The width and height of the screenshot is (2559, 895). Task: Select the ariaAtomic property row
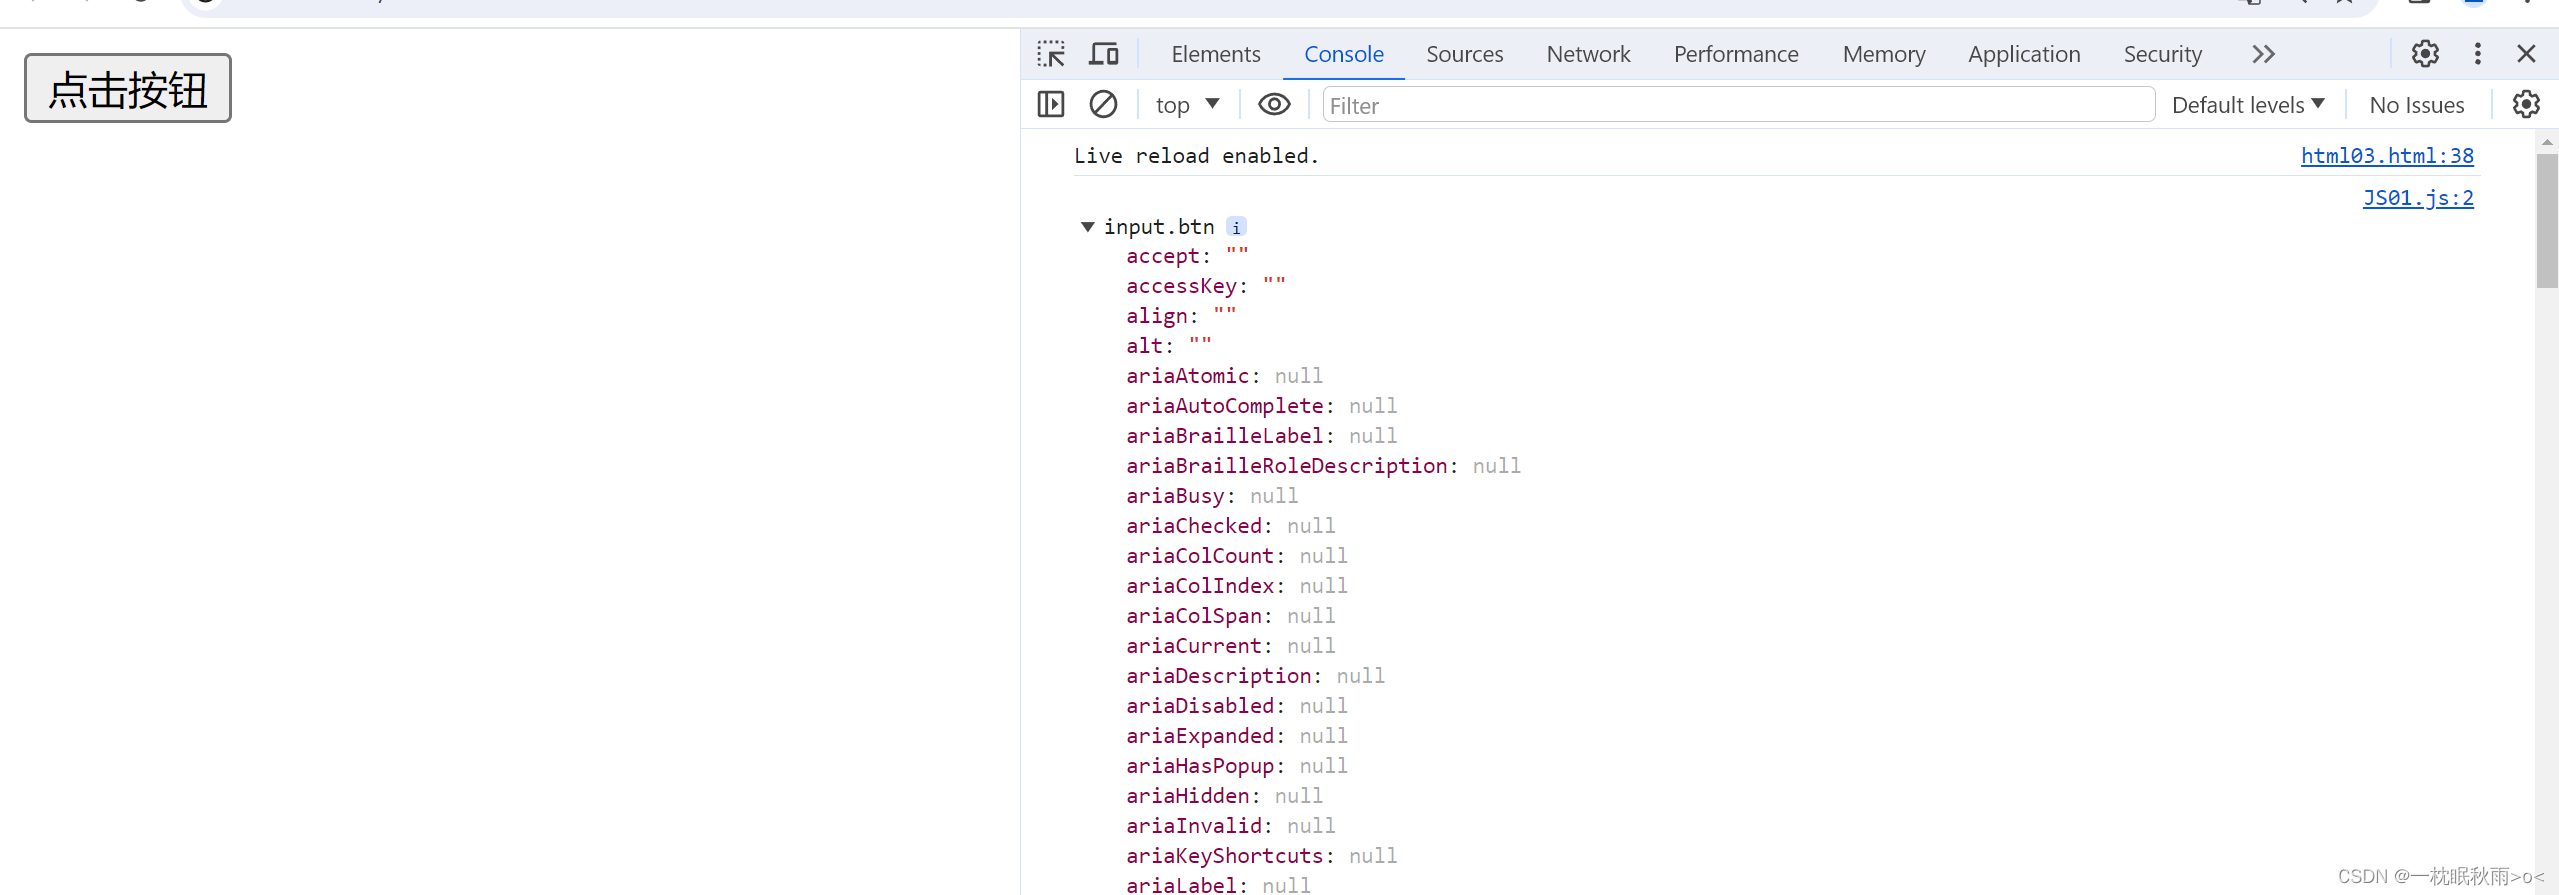[1225, 376]
